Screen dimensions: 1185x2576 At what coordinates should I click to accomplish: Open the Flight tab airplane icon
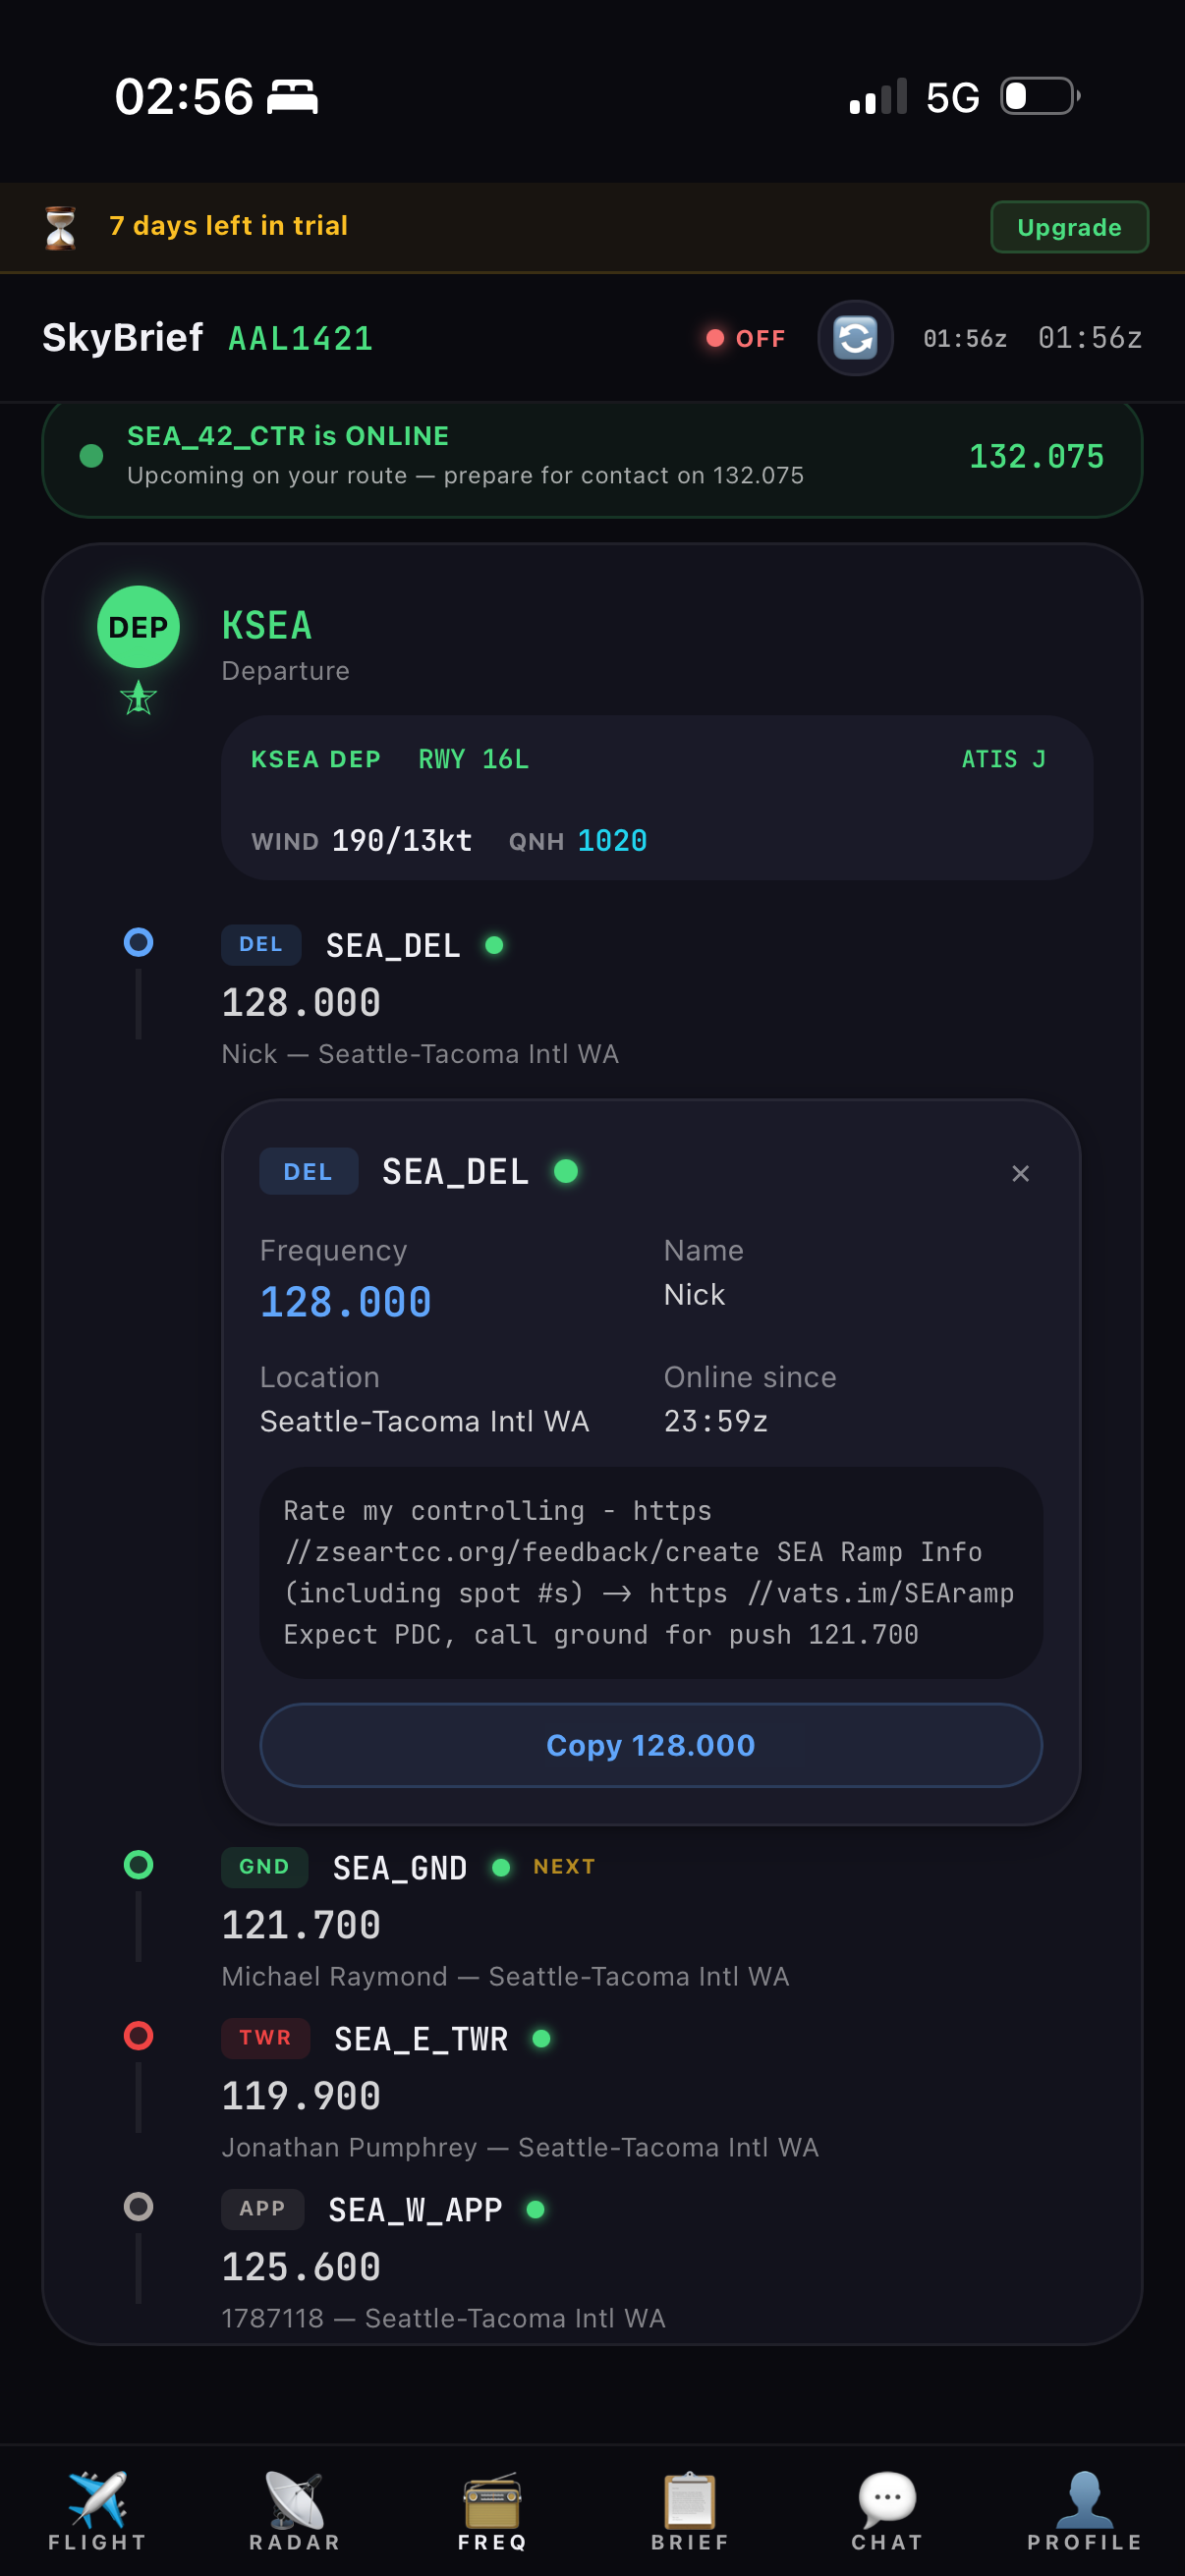click(x=97, y=2498)
